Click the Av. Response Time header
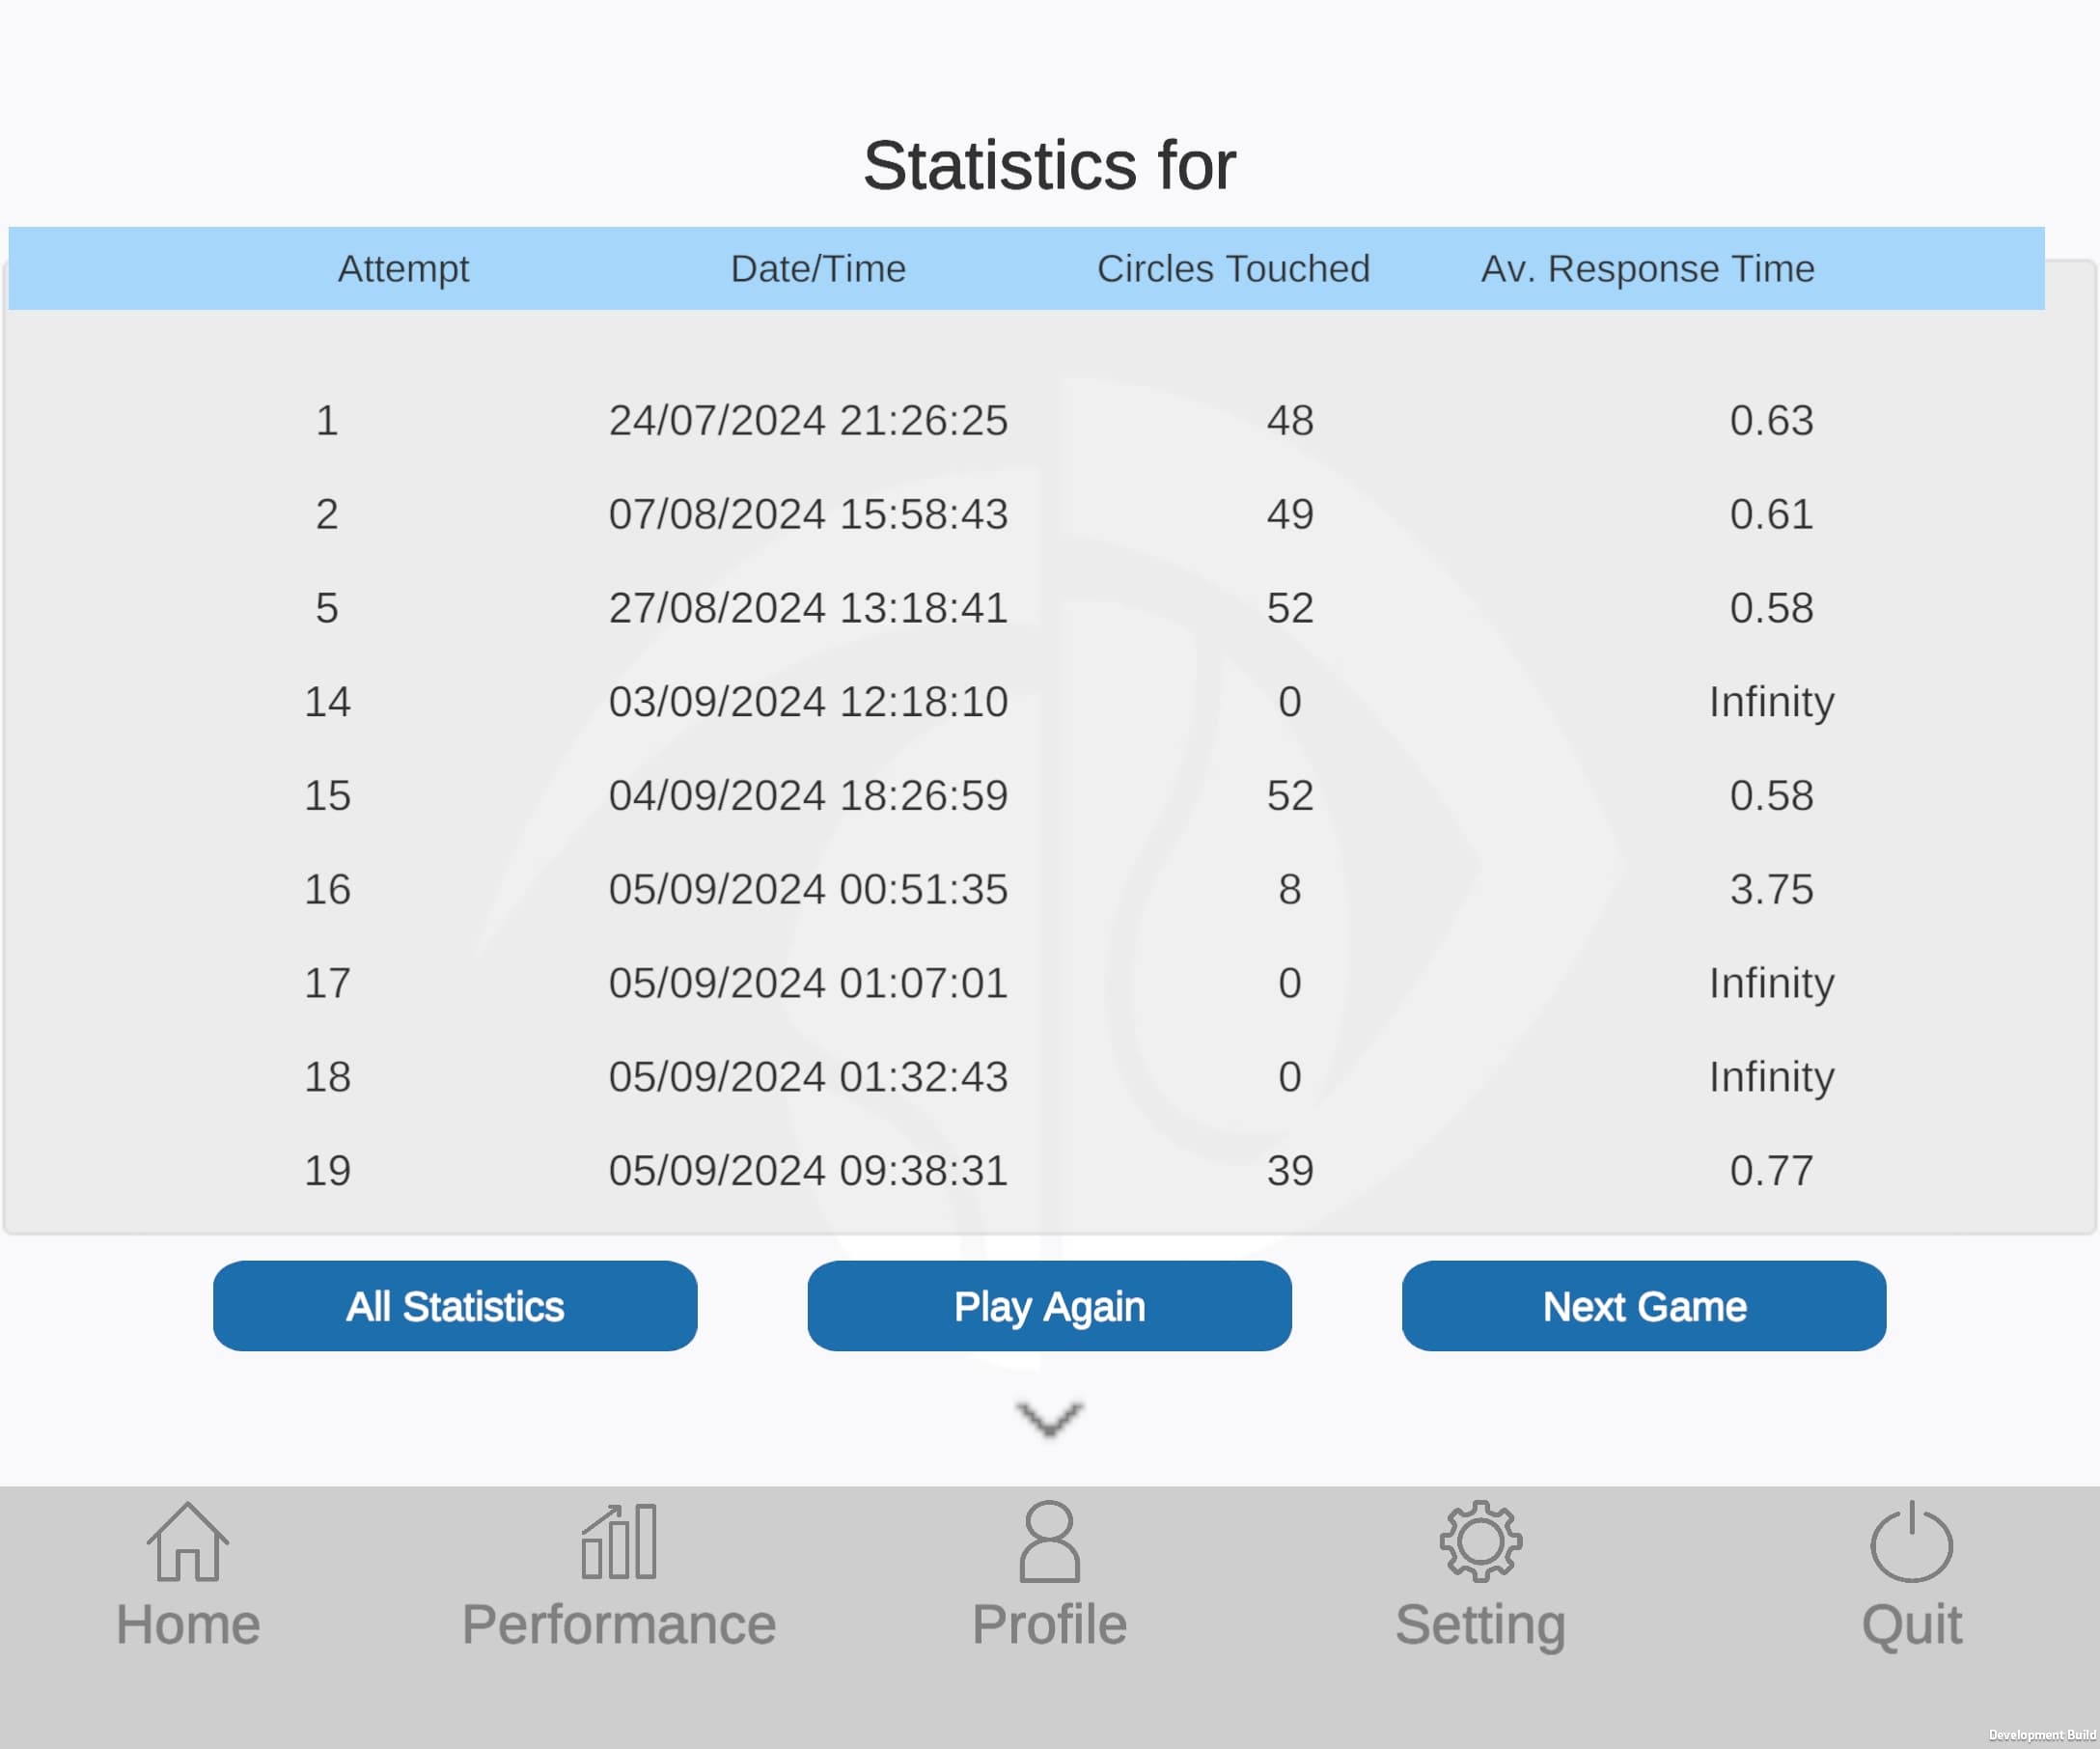The height and width of the screenshot is (1749, 2100). [1647, 269]
